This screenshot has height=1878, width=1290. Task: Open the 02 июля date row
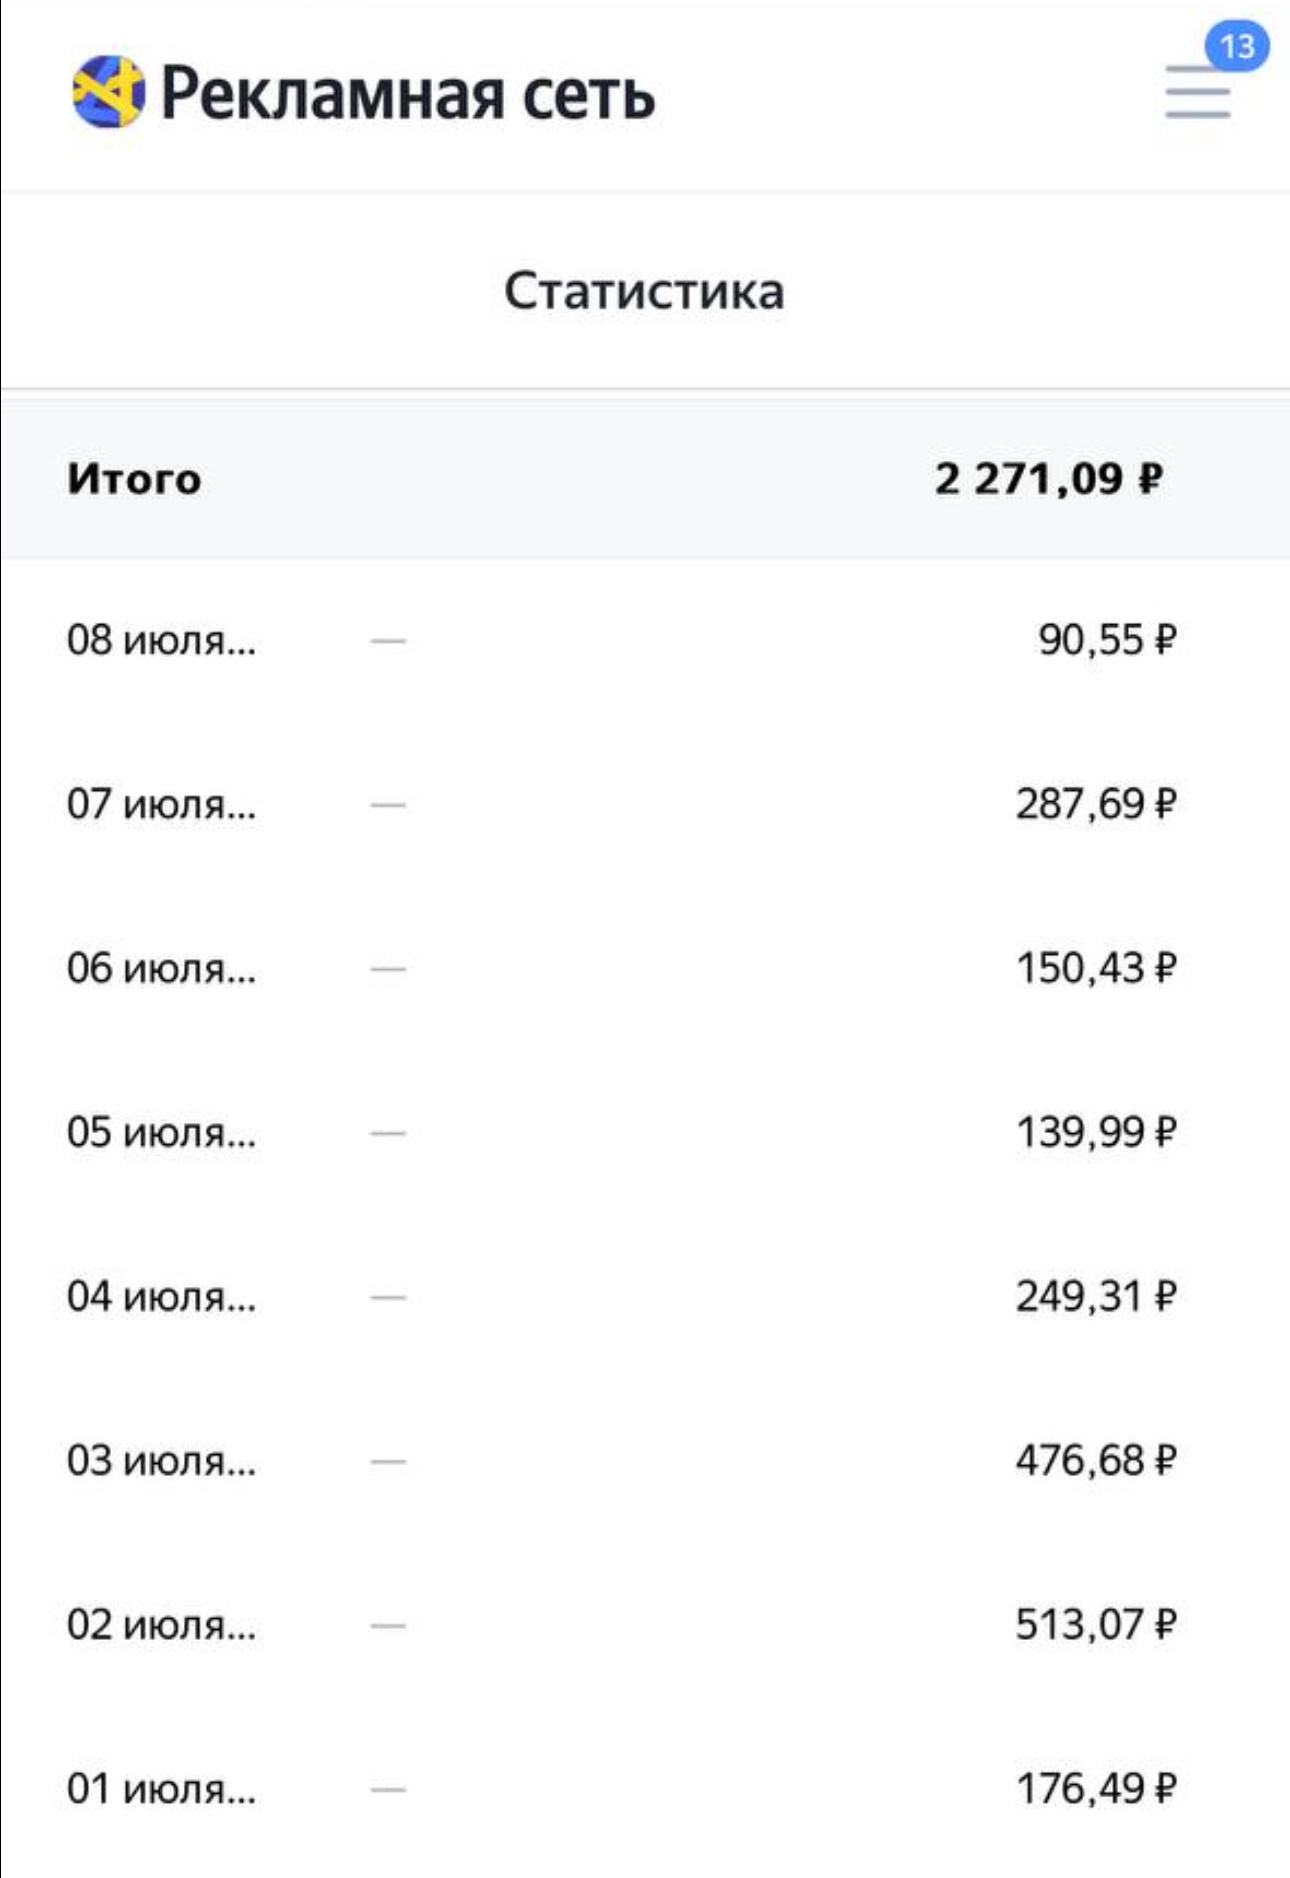coord(645,1624)
